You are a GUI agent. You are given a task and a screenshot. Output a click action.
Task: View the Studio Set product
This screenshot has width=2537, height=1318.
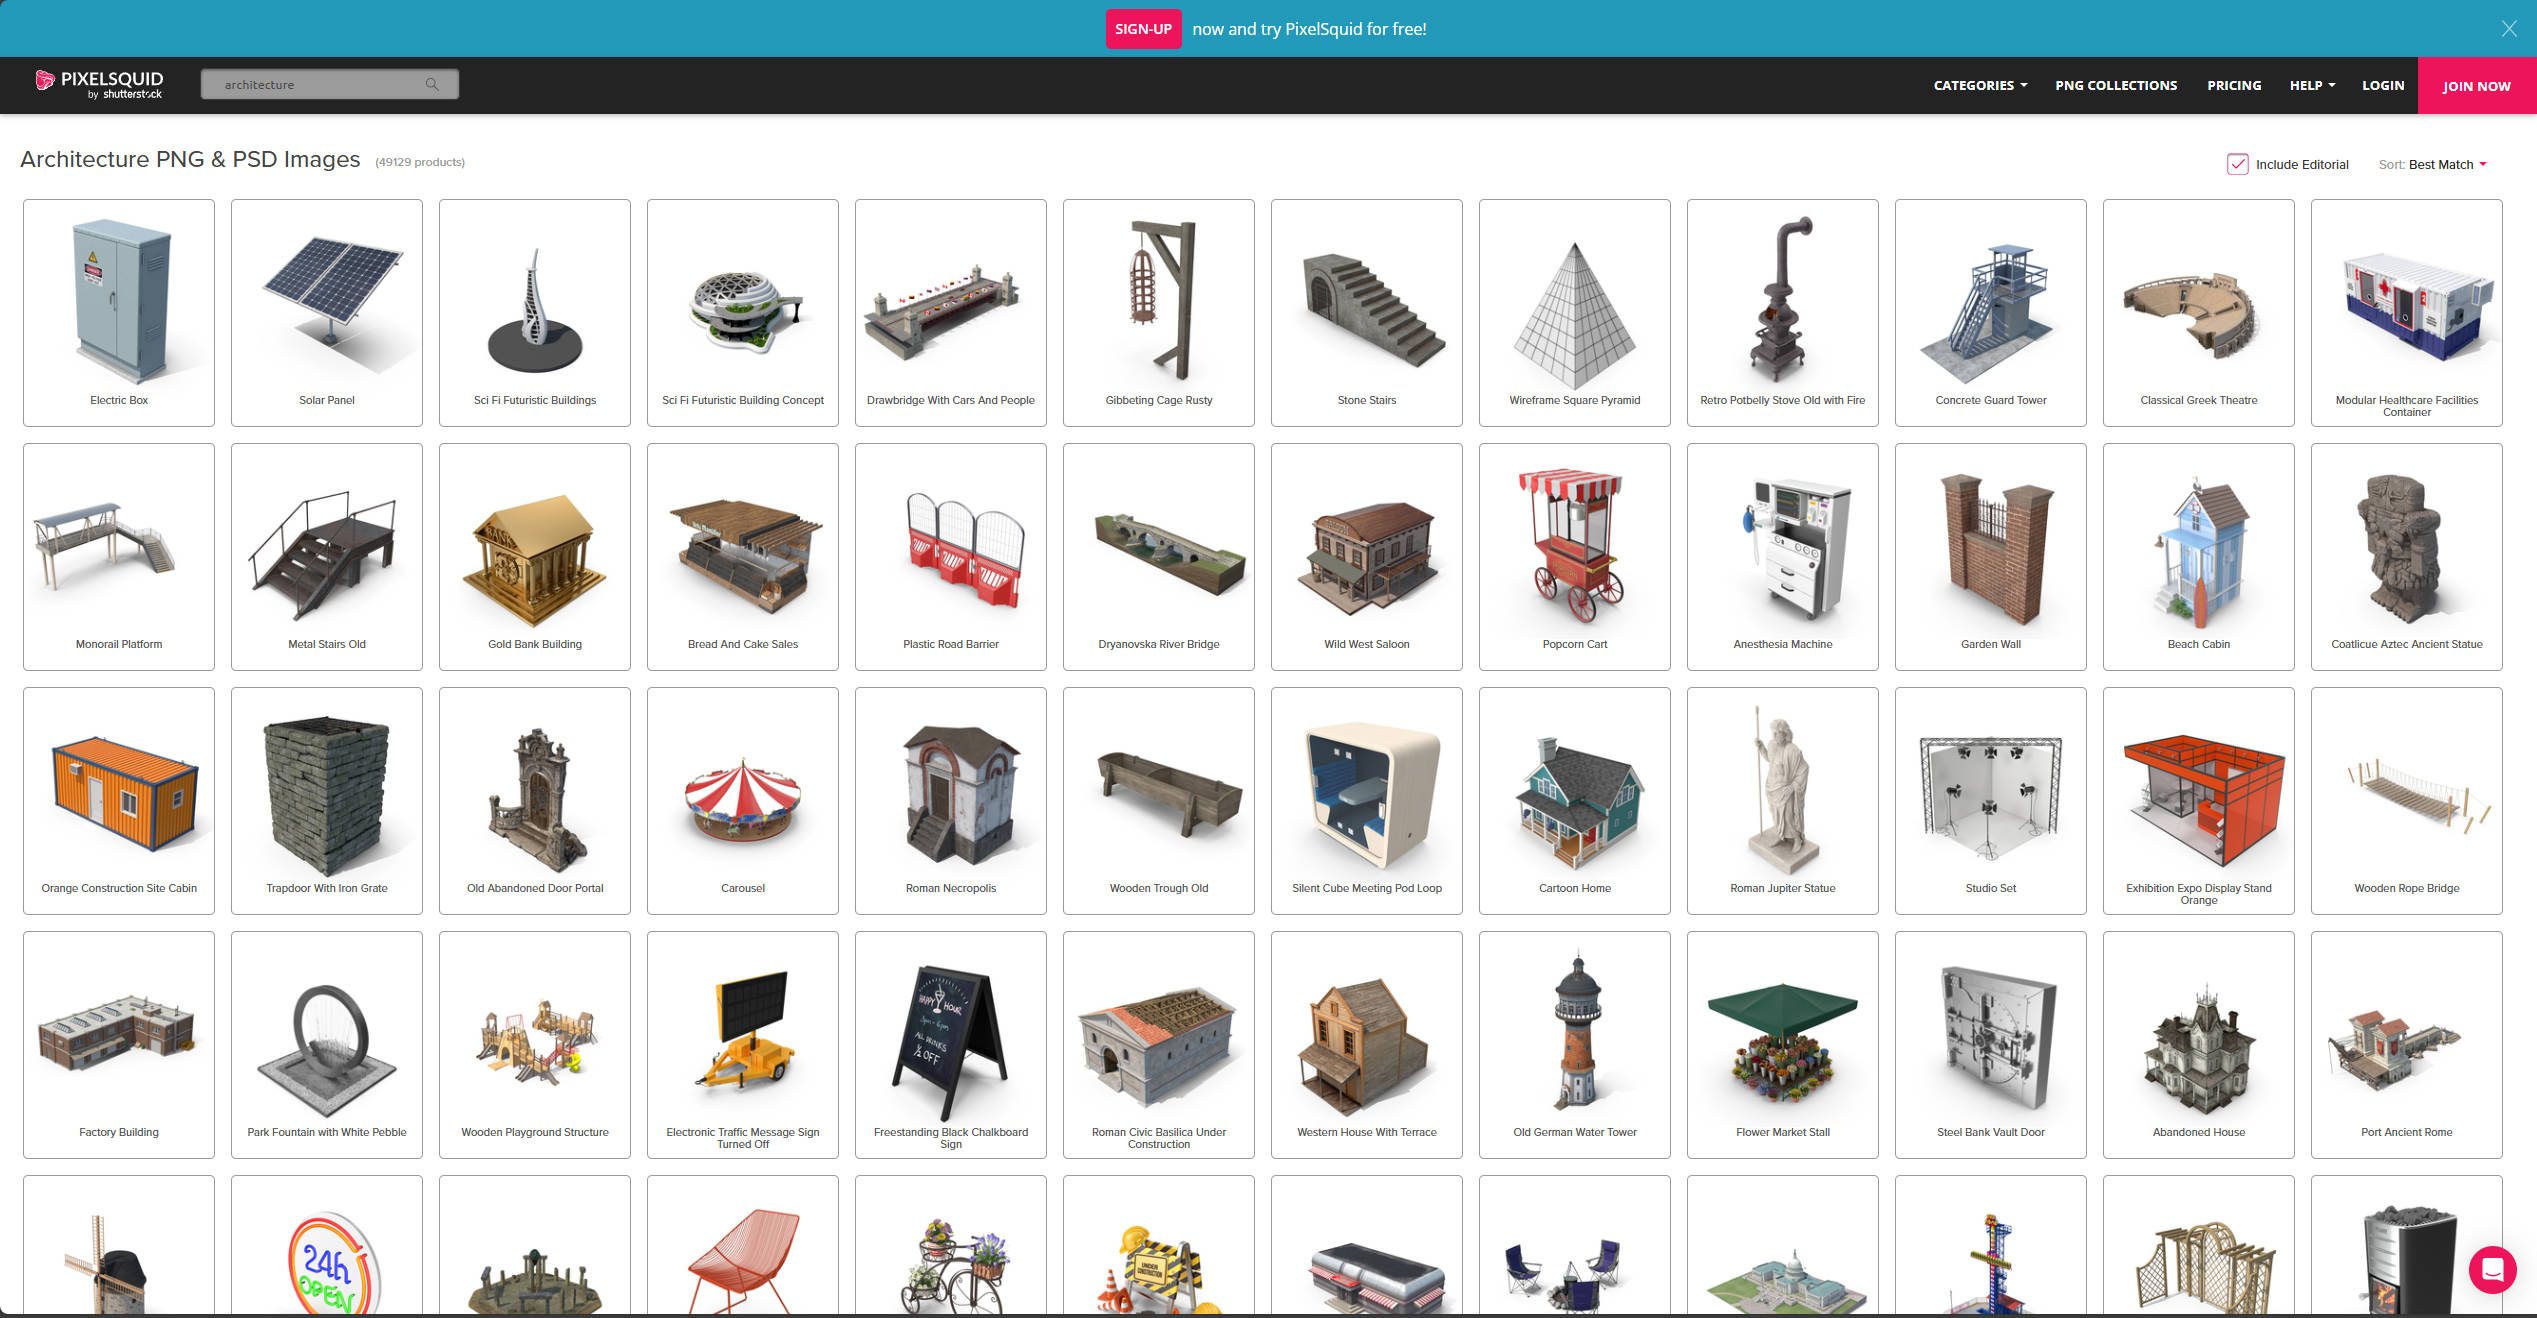coord(1991,800)
